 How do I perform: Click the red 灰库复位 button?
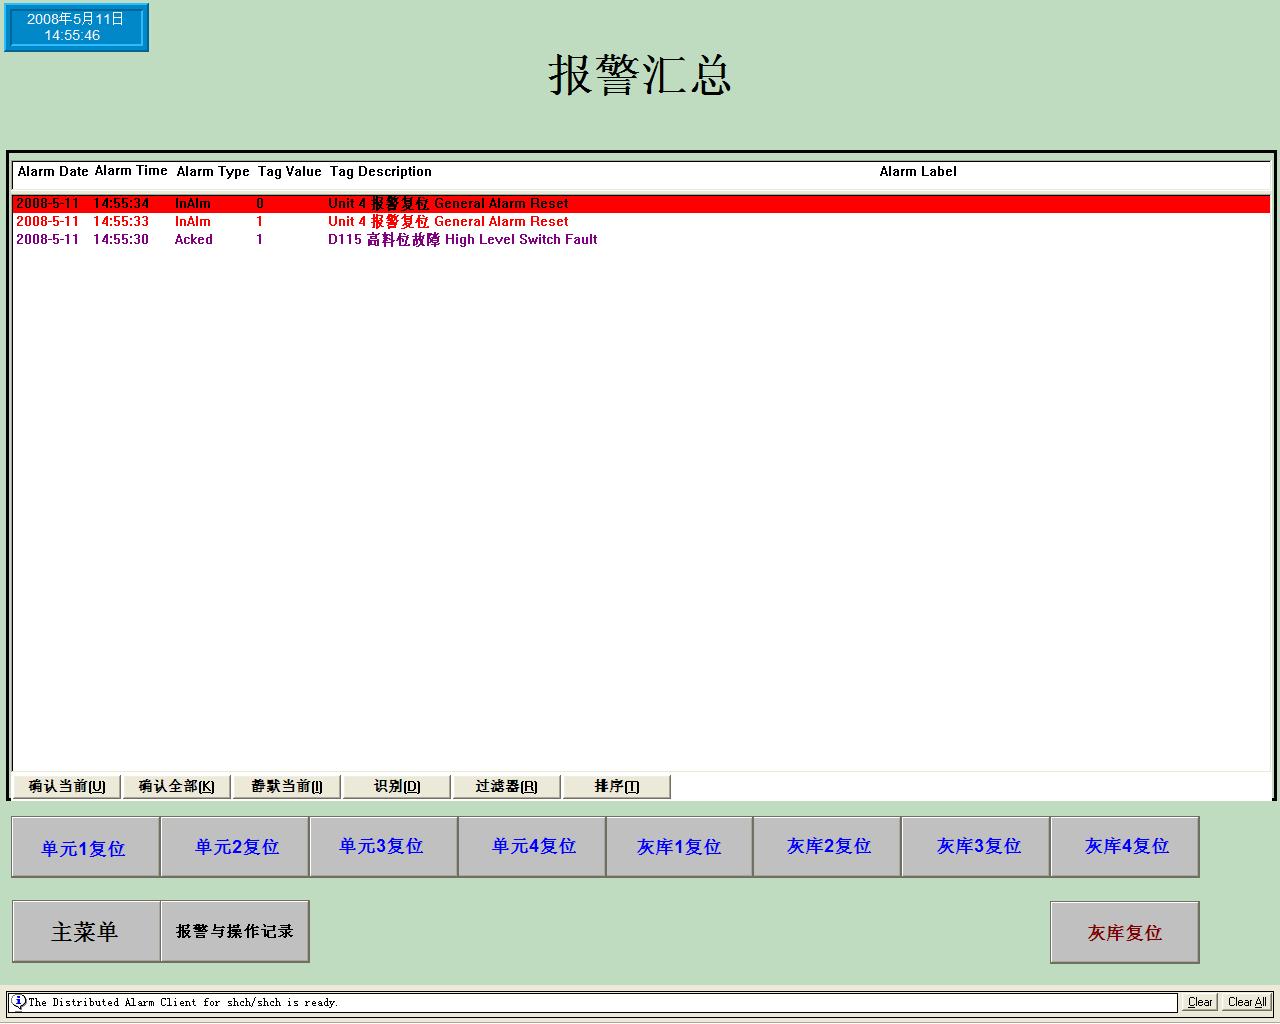(x=1124, y=932)
